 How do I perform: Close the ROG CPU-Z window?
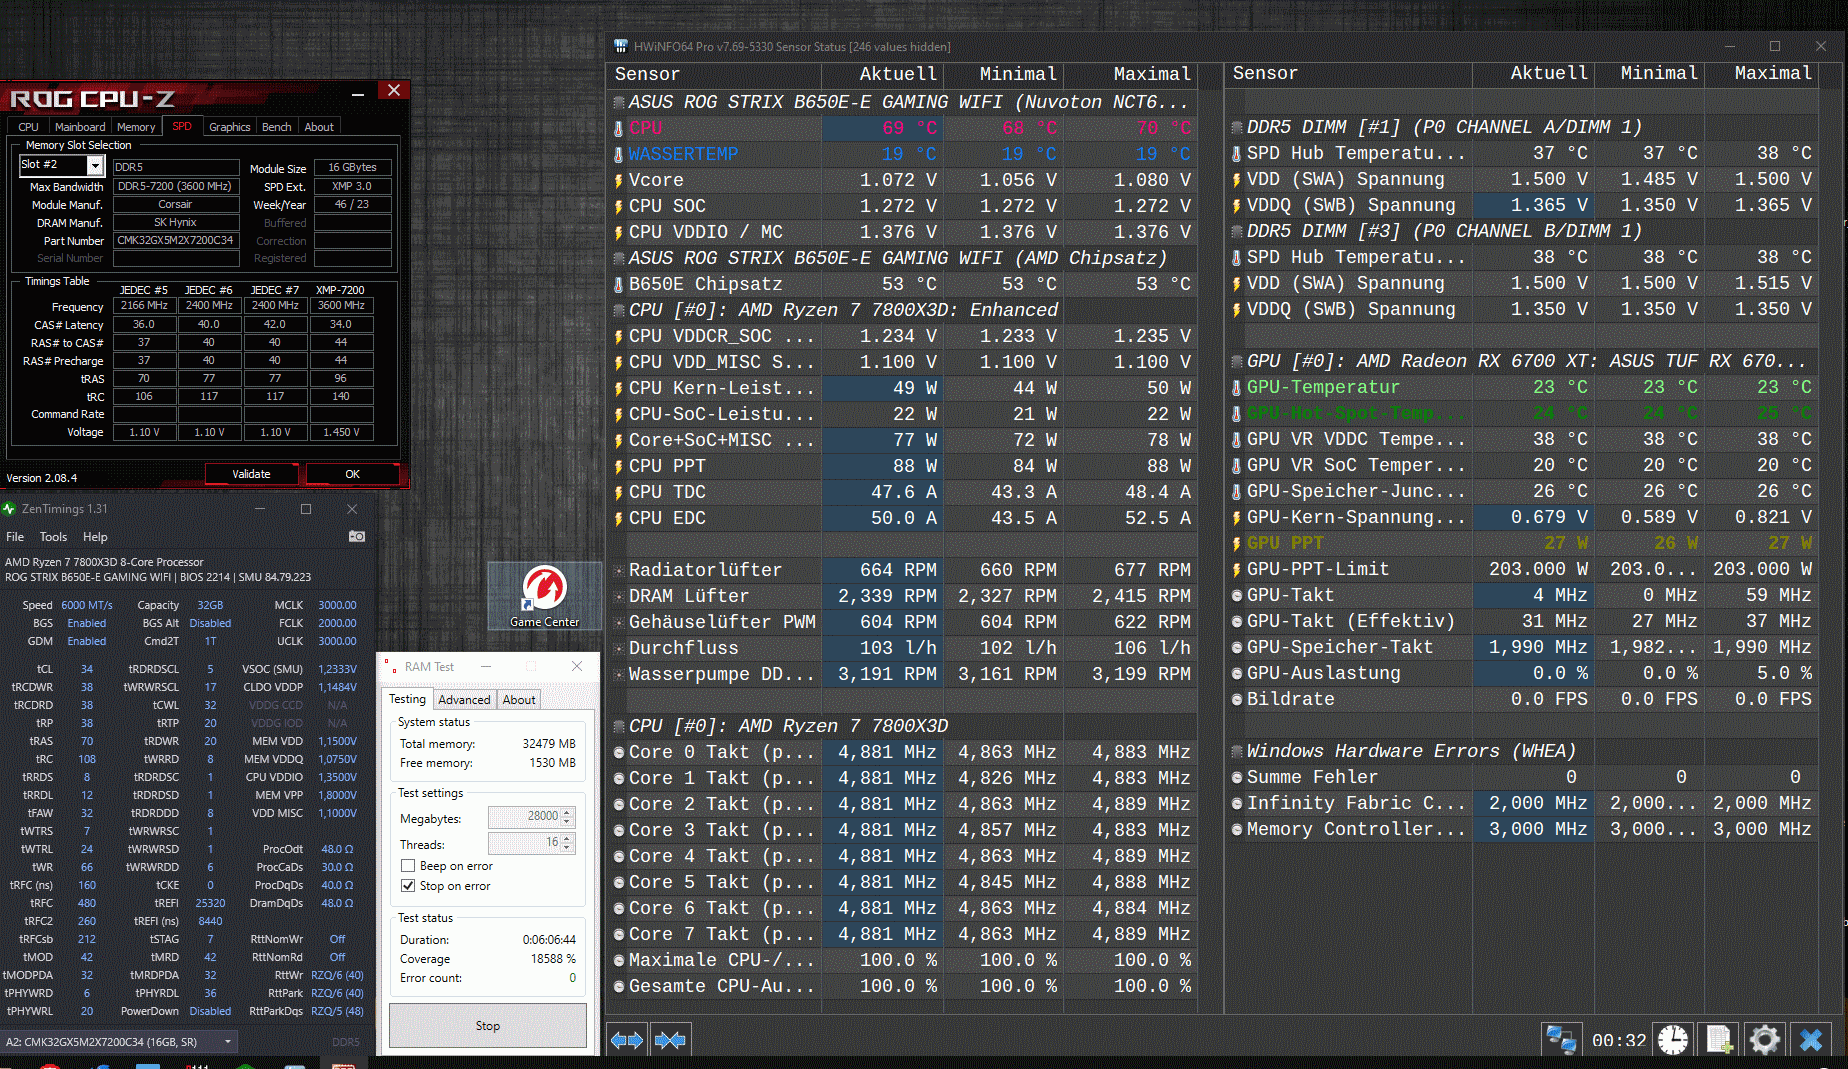(394, 91)
